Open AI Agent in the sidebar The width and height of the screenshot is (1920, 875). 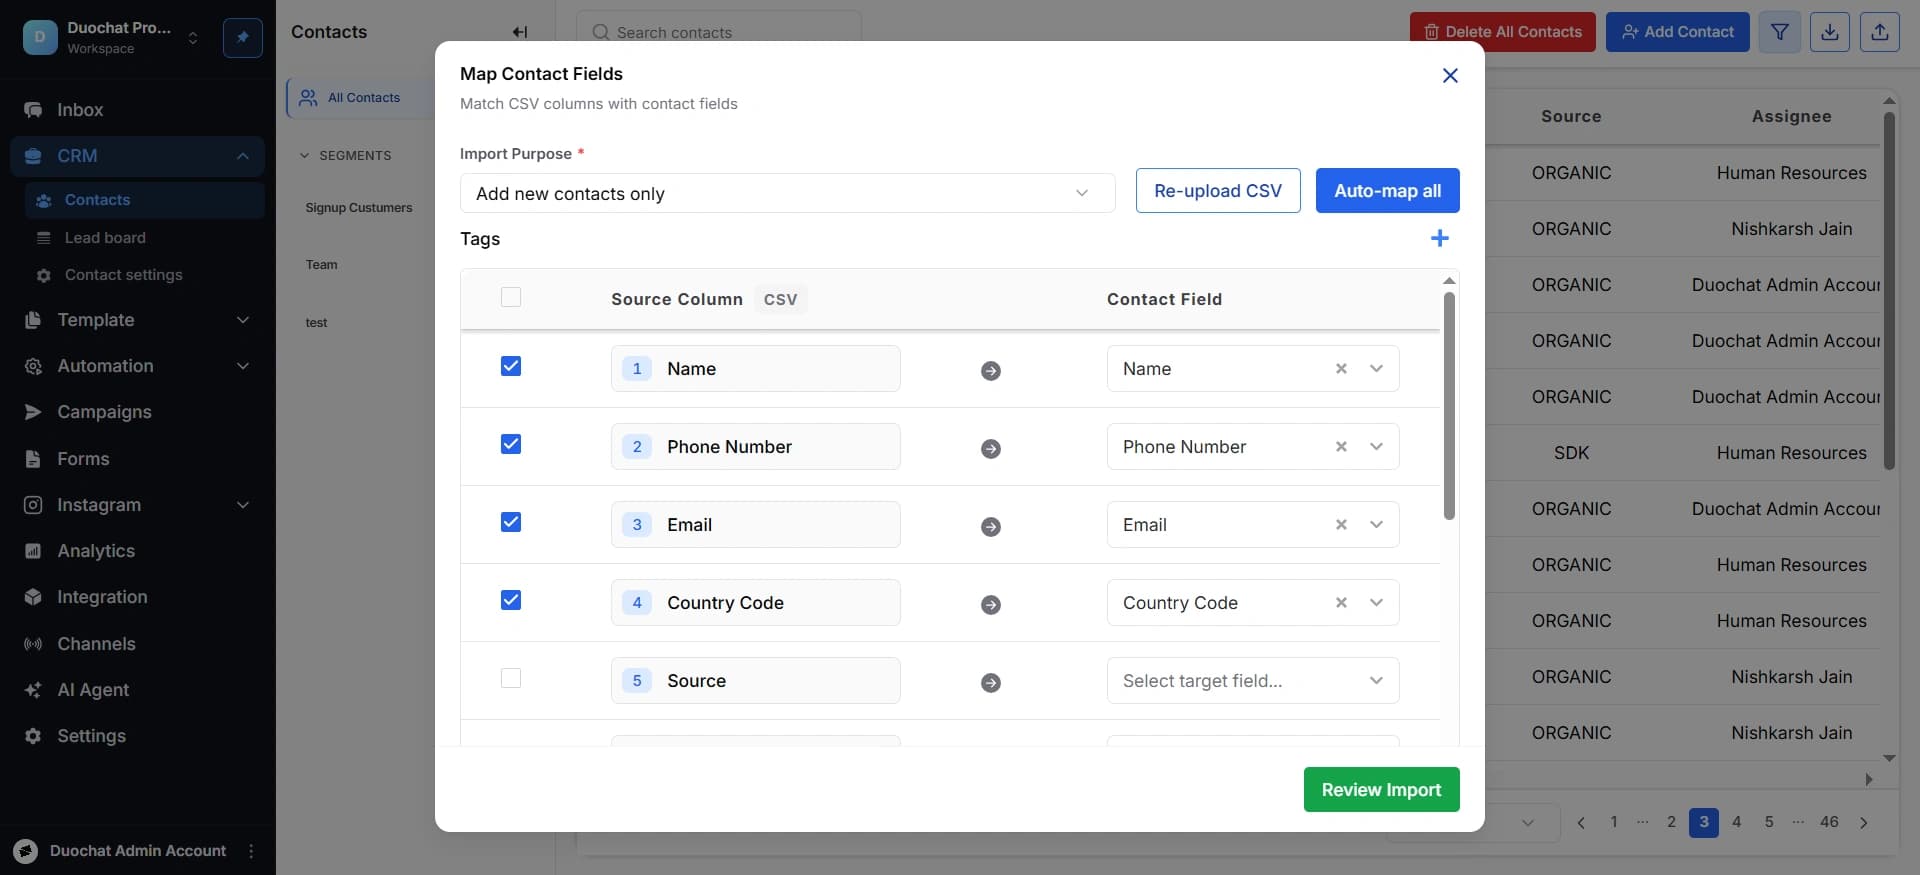[x=138, y=690]
